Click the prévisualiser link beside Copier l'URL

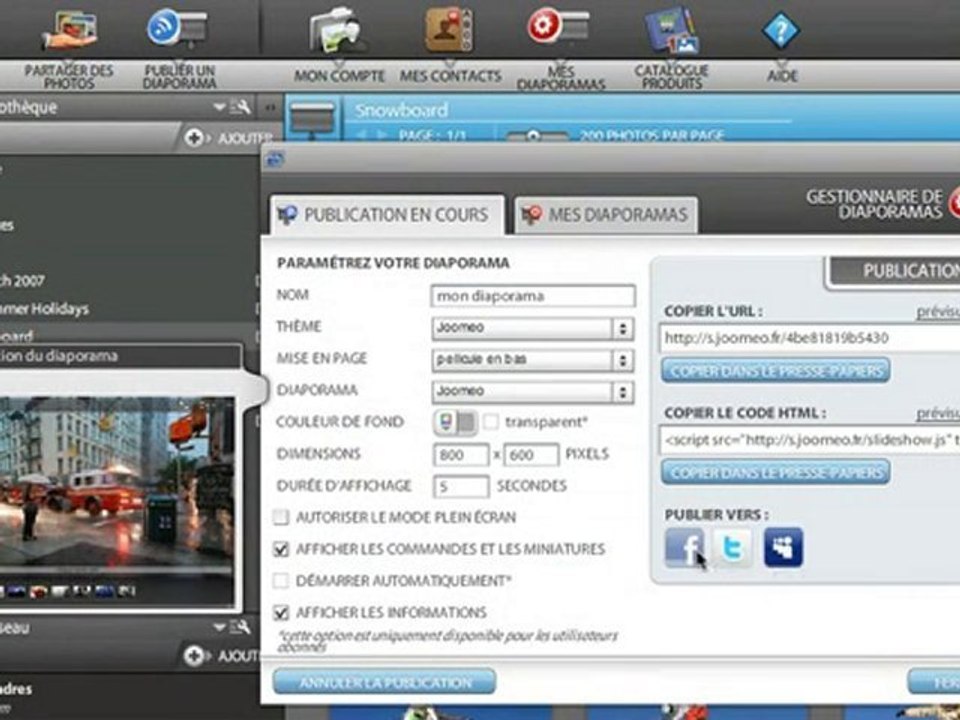click(x=938, y=312)
